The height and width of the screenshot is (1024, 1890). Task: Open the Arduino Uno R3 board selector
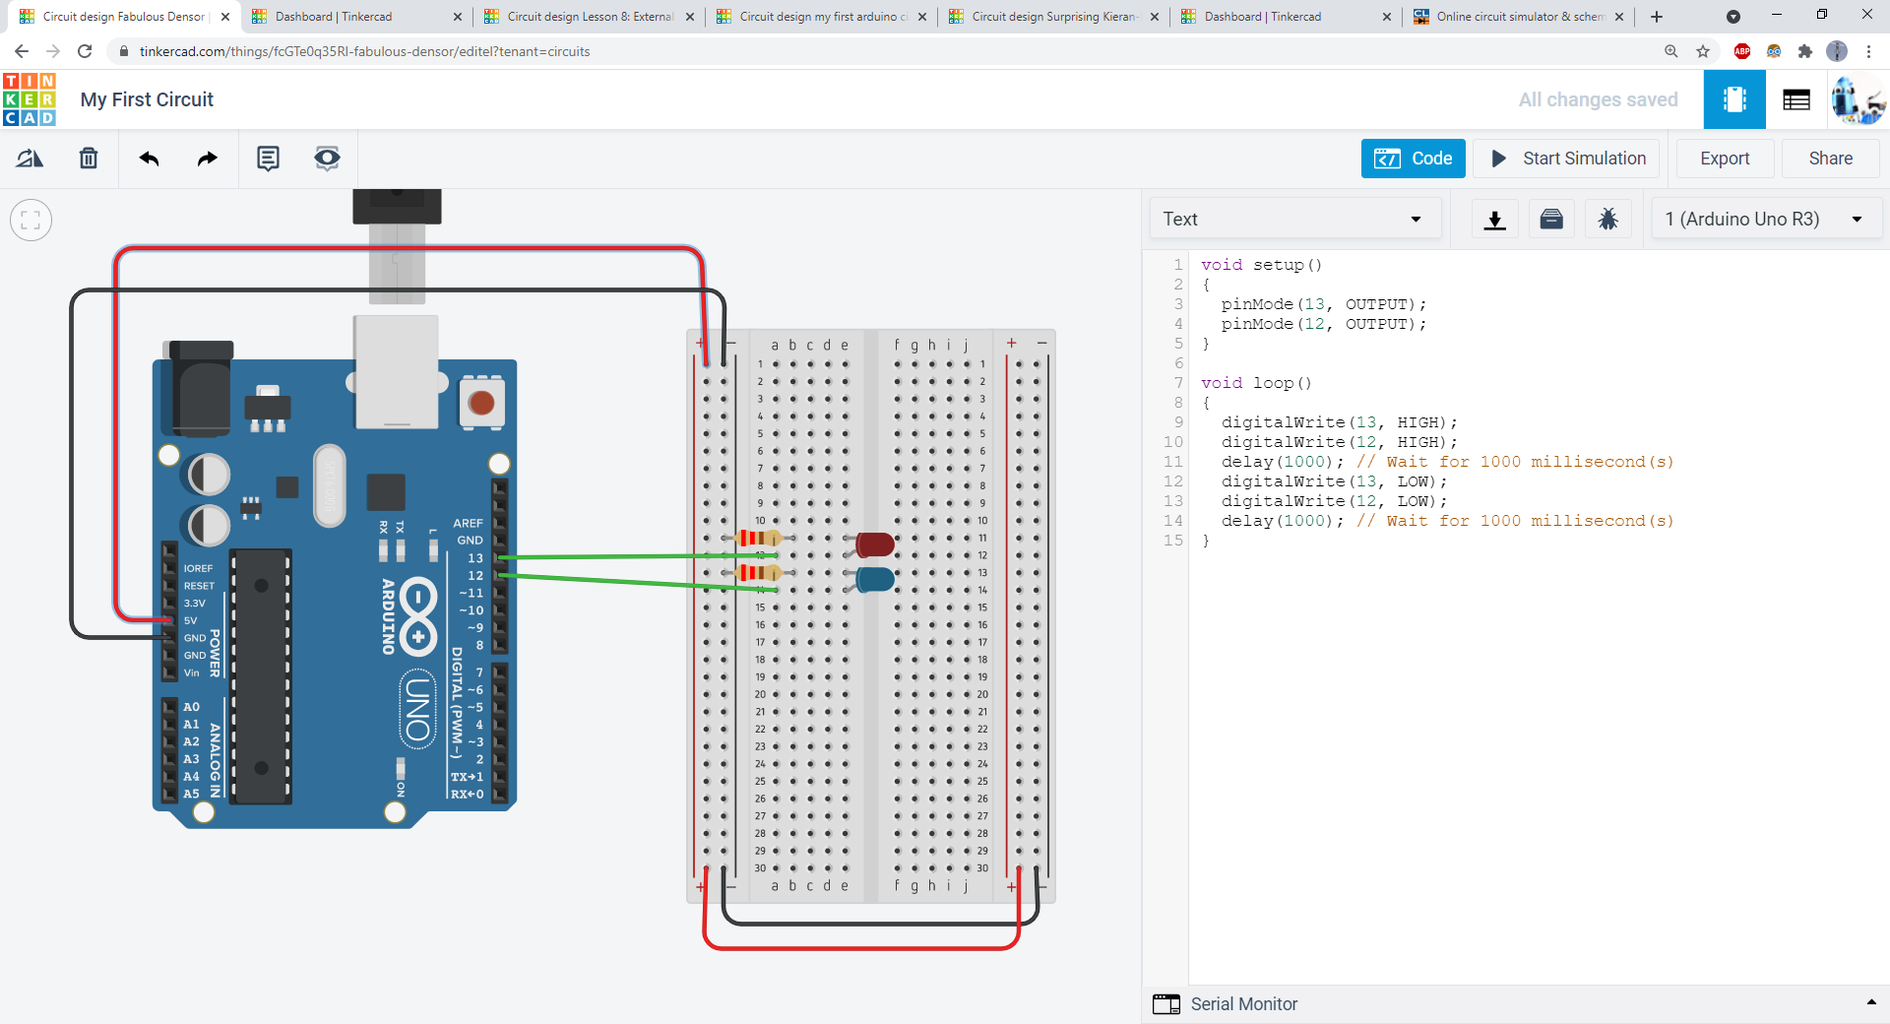1763,219
